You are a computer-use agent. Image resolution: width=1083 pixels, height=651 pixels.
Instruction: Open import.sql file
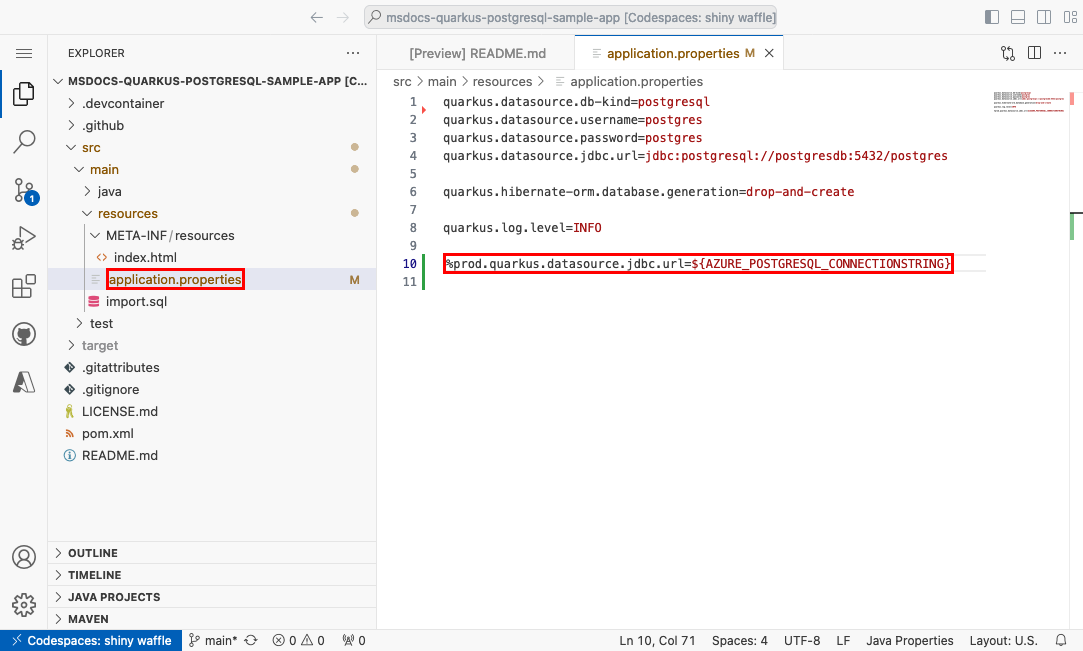pyautogui.click(x=212, y=302)
